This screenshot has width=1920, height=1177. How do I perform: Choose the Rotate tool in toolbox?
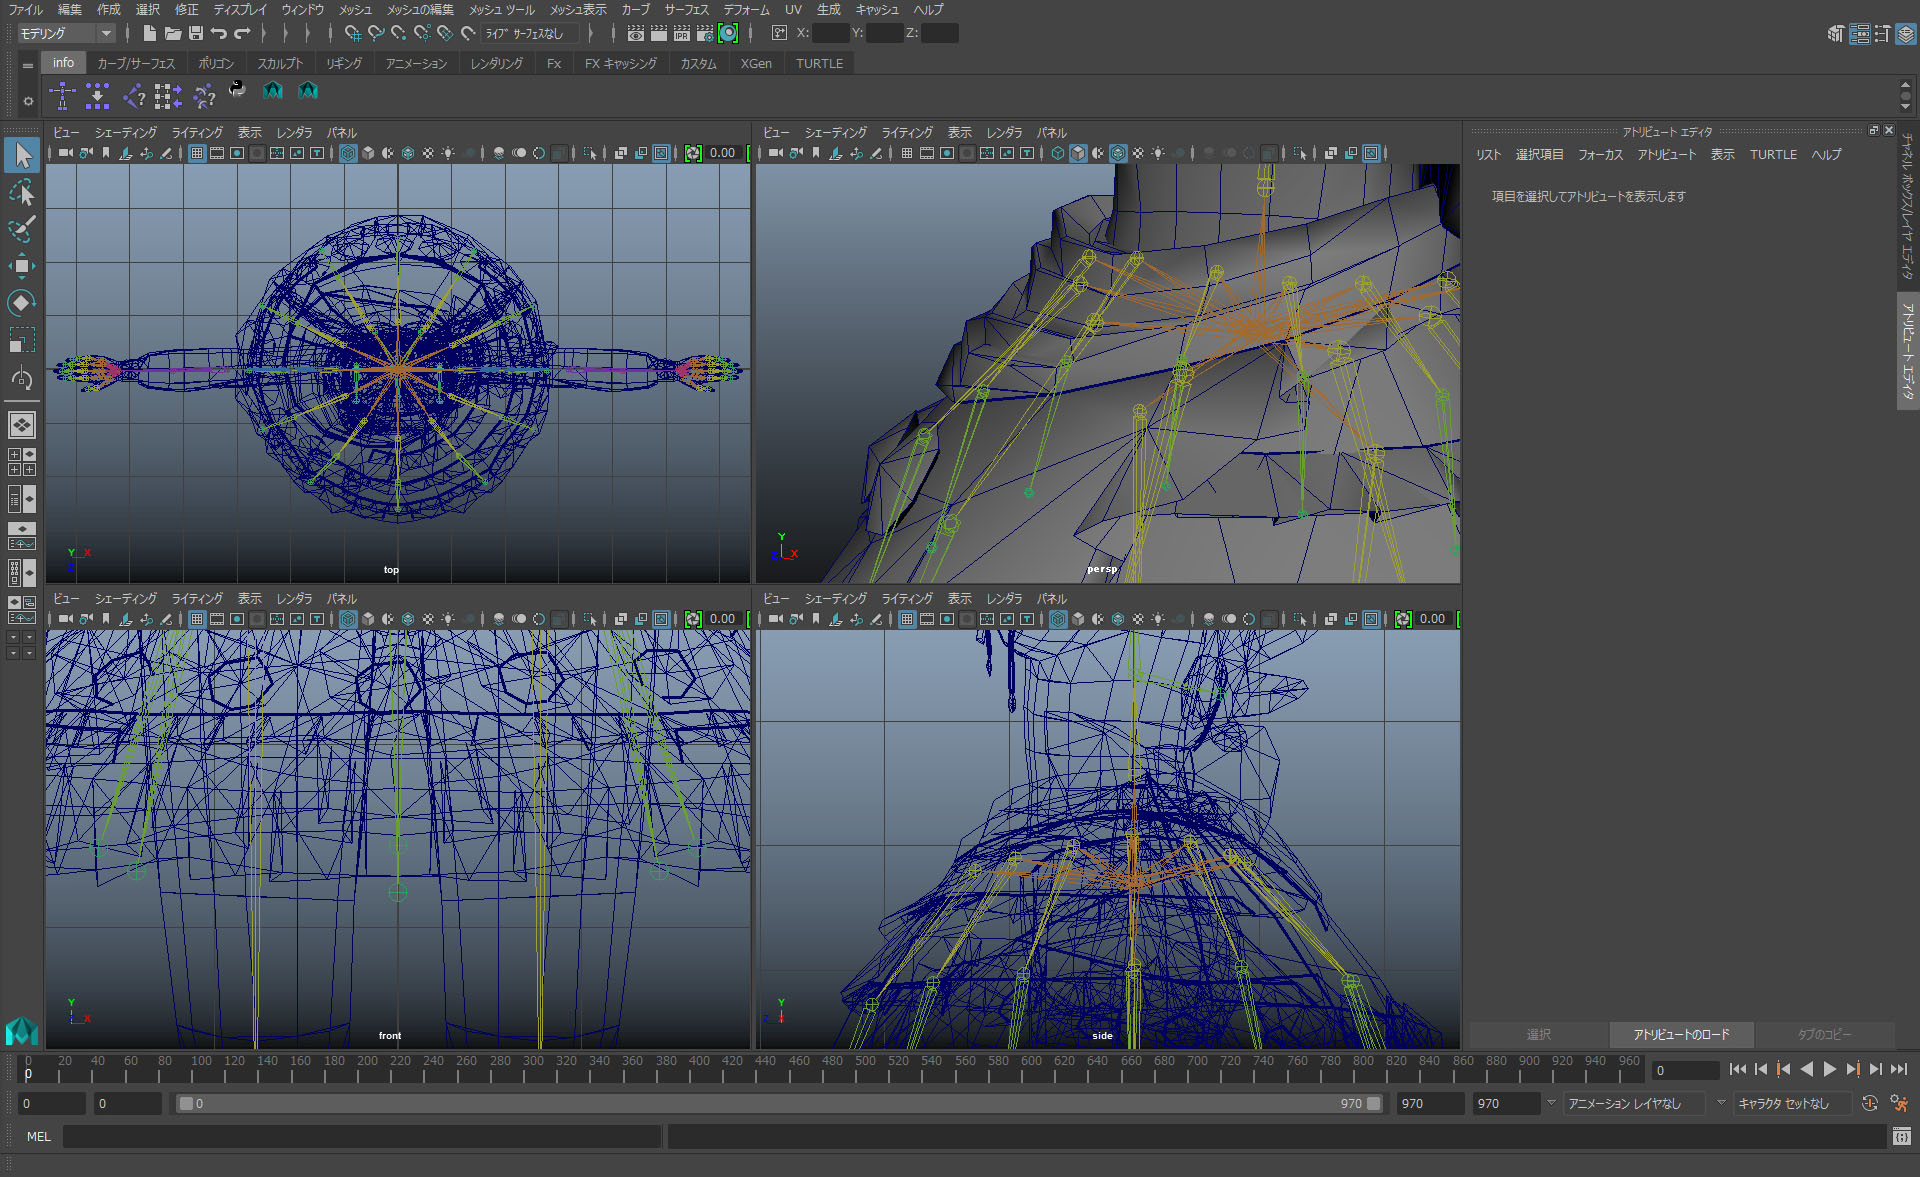coord(22,303)
